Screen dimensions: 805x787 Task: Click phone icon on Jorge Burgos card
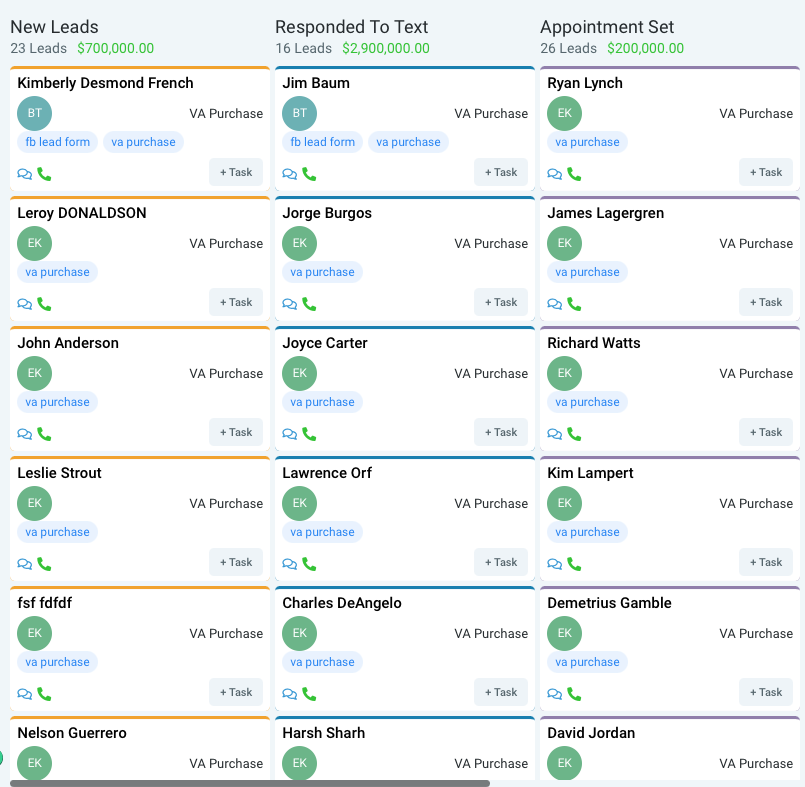tap(309, 304)
